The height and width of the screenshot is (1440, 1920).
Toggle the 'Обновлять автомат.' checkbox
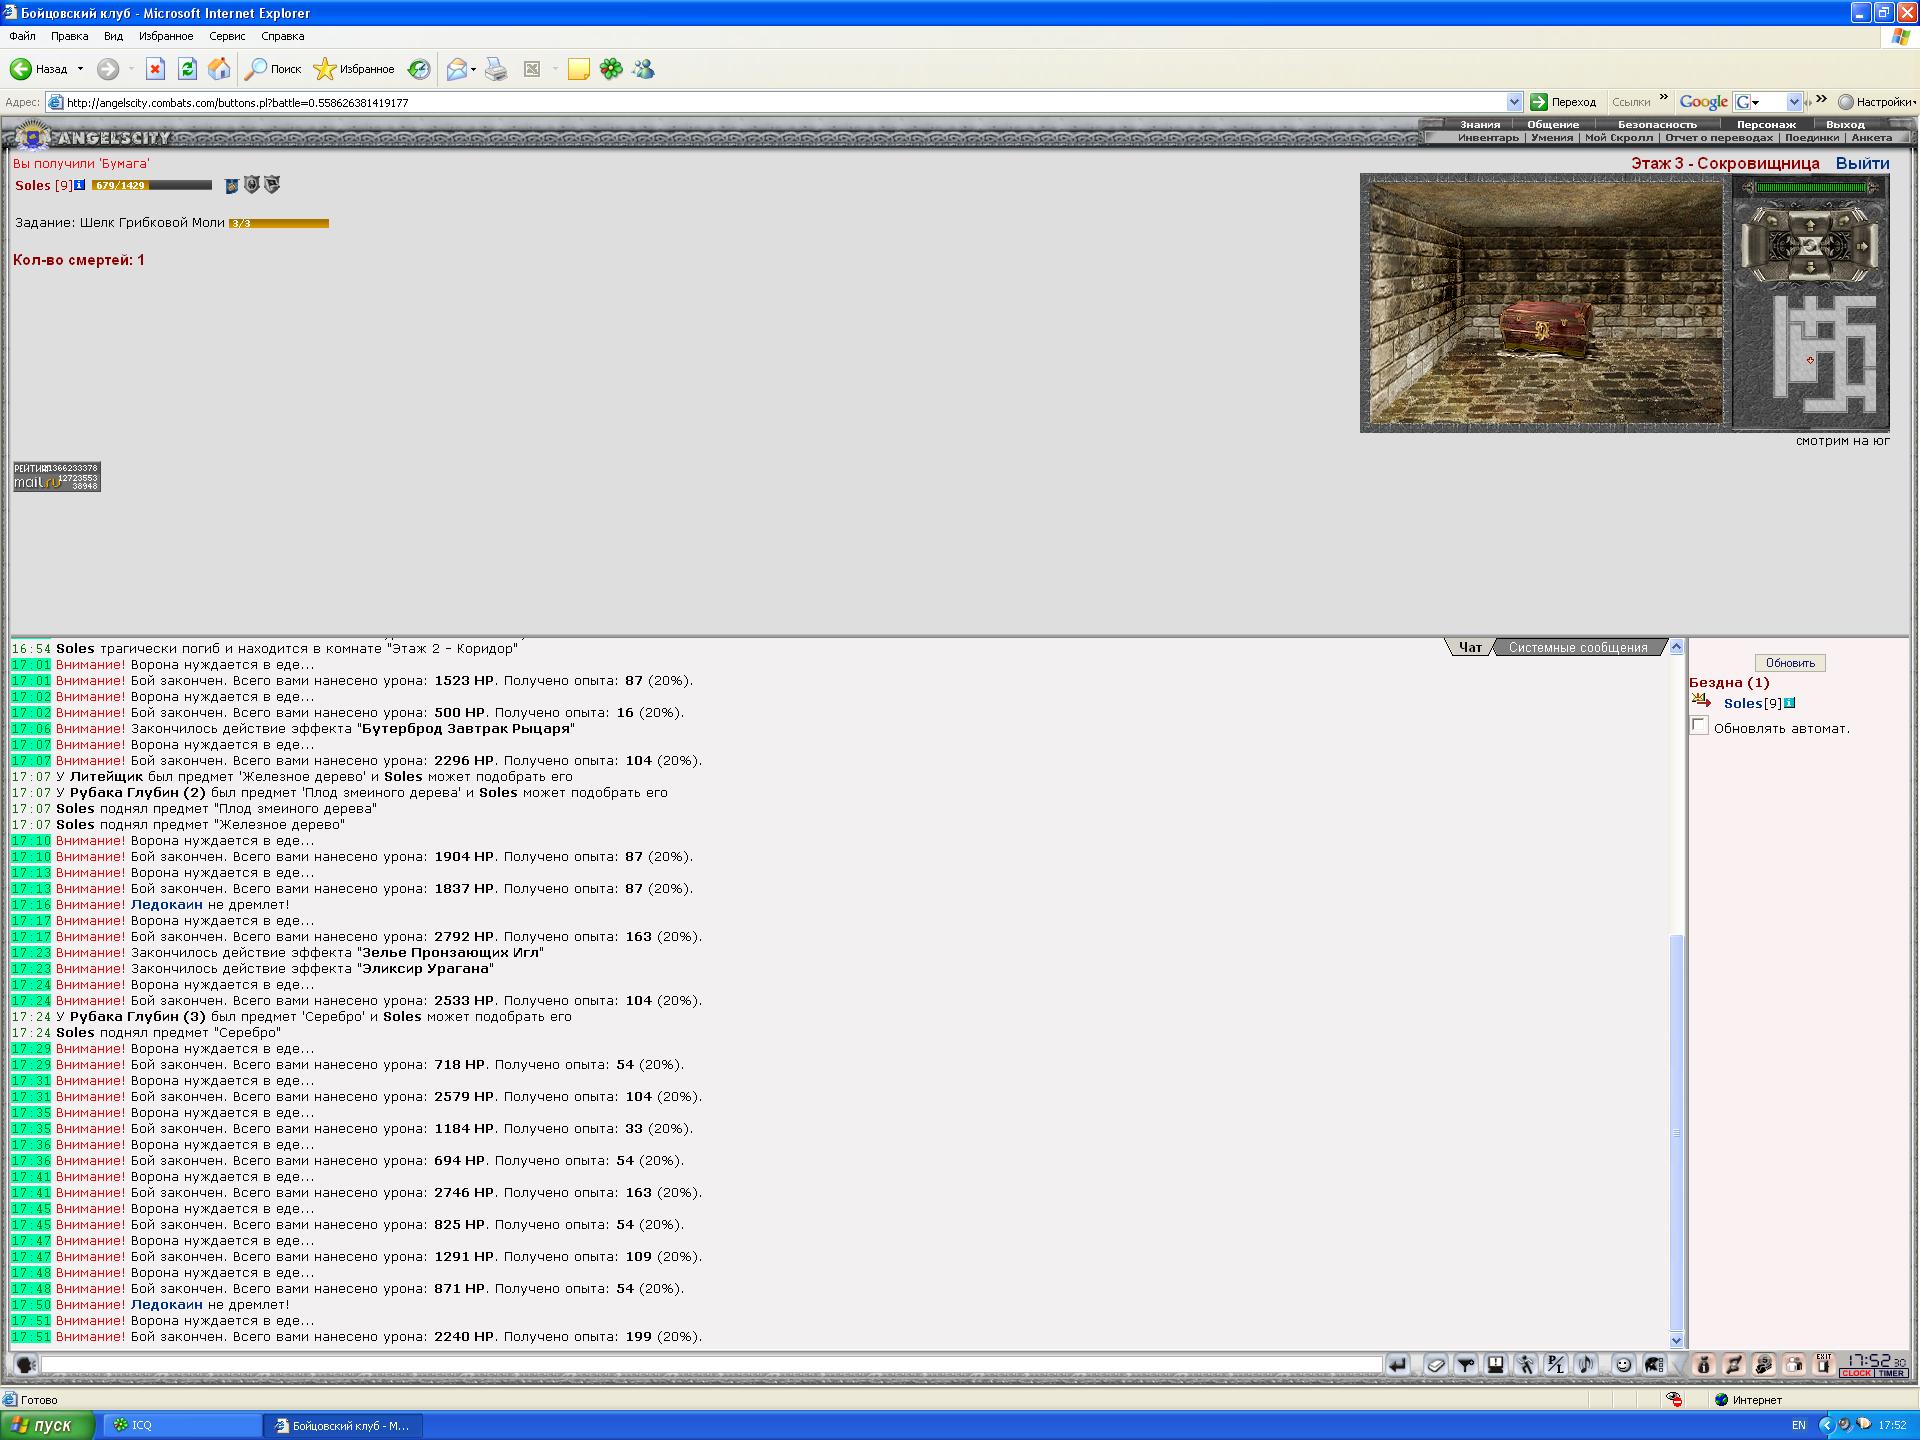(x=1699, y=726)
